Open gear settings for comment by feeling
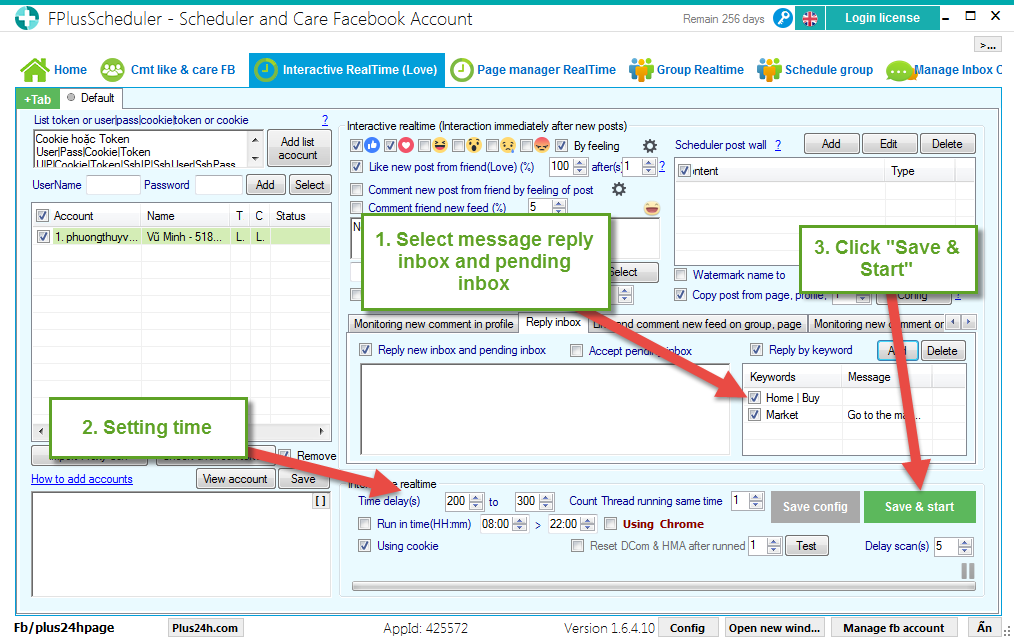The width and height of the screenshot is (1014, 640). [x=619, y=189]
